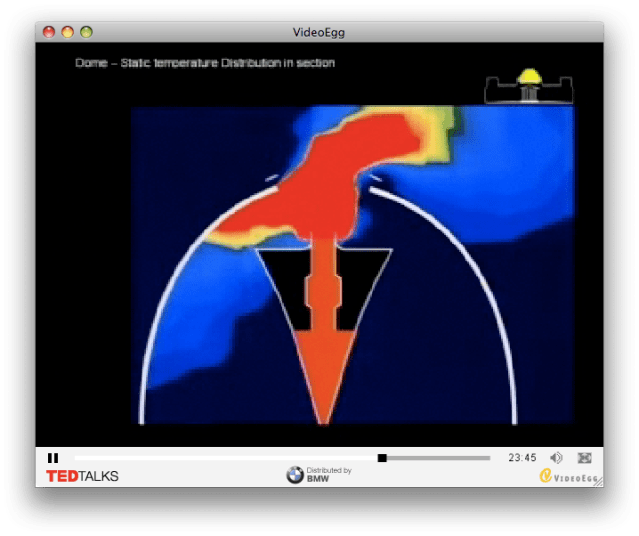The width and height of the screenshot is (639, 536).
Task: Click the progress bar's black playhead handle
Action: click(x=382, y=458)
